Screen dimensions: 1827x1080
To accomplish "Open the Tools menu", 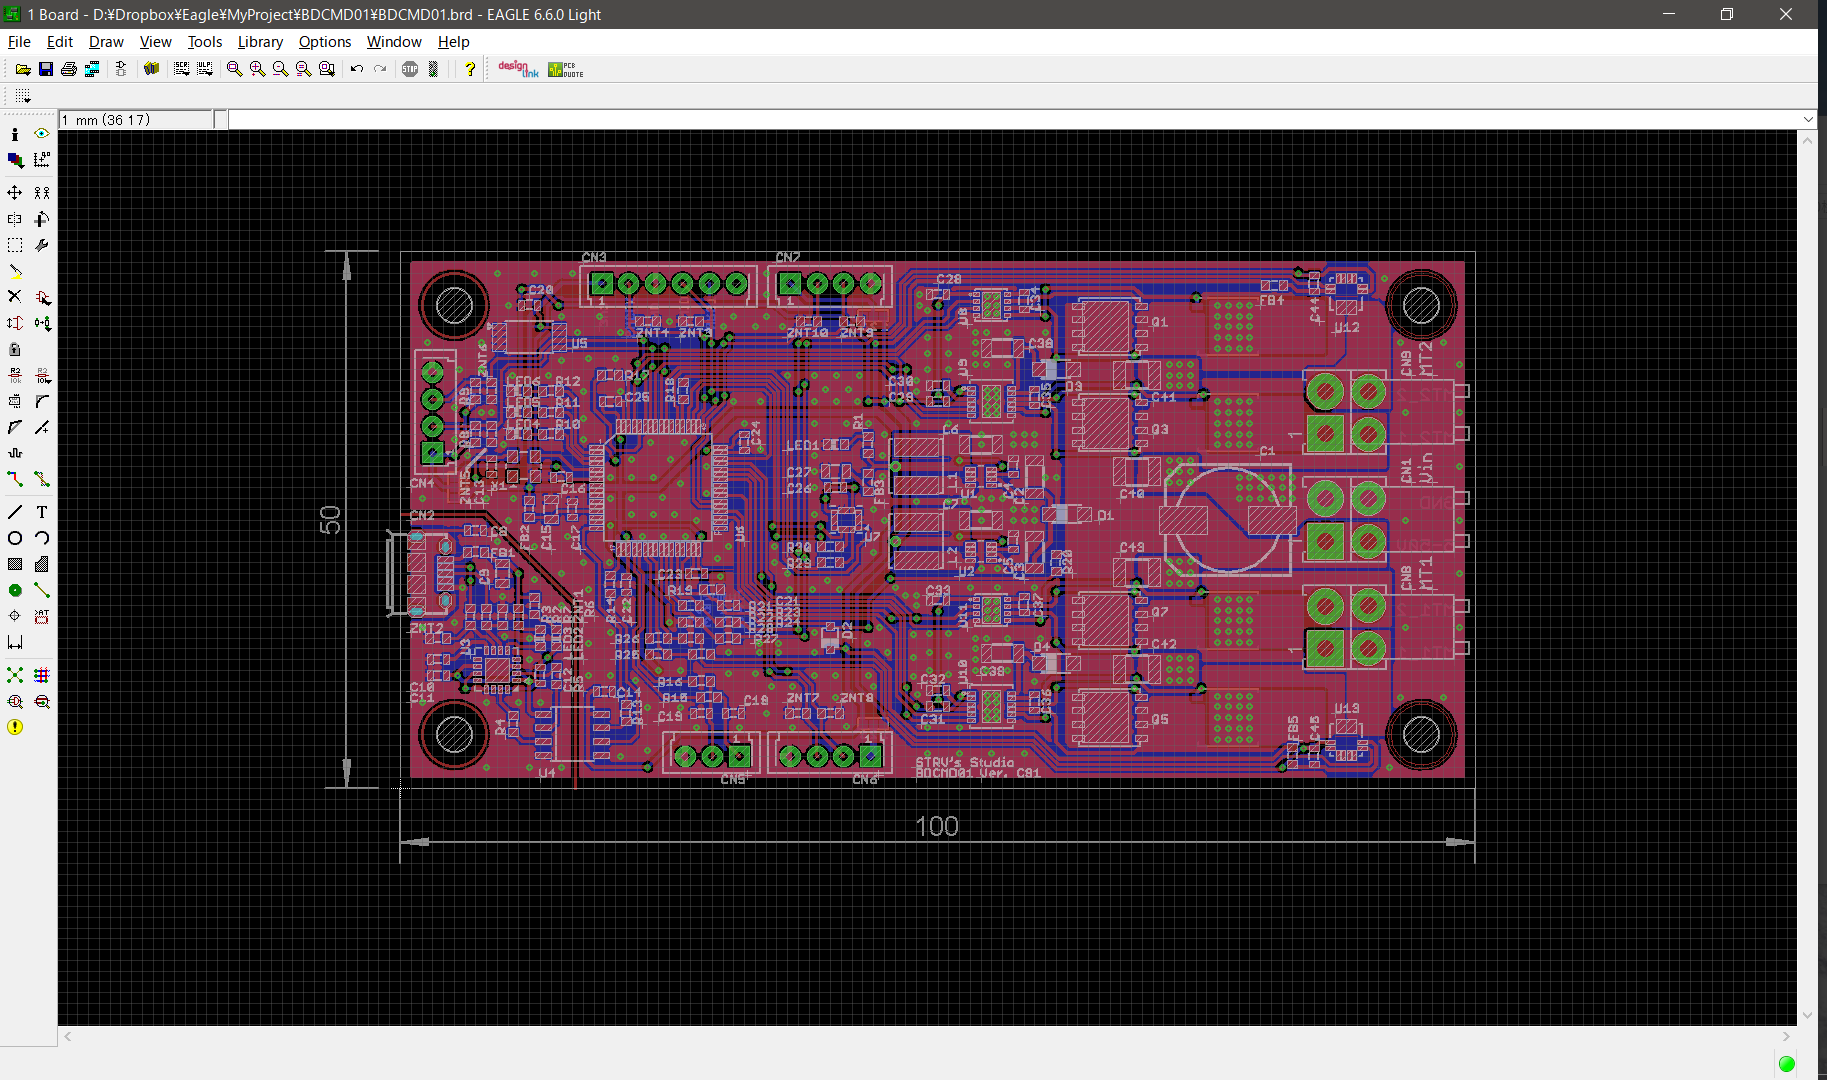I will (x=205, y=42).
